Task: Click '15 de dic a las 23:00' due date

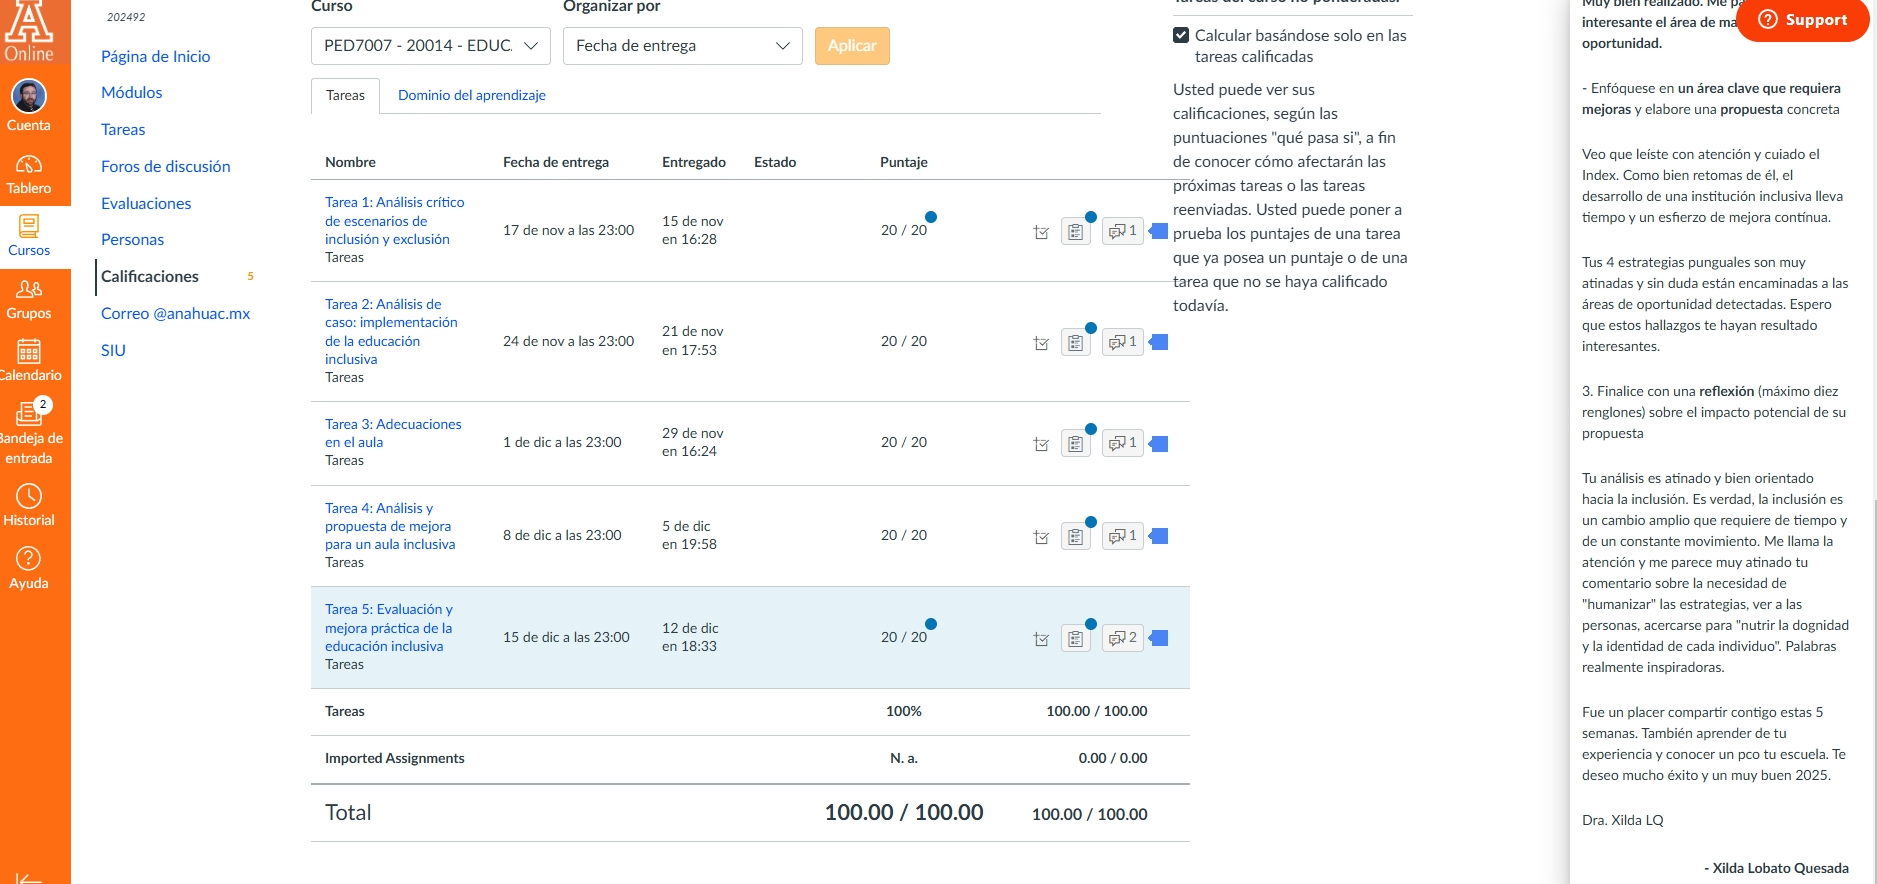Action: click(x=566, y=637)
